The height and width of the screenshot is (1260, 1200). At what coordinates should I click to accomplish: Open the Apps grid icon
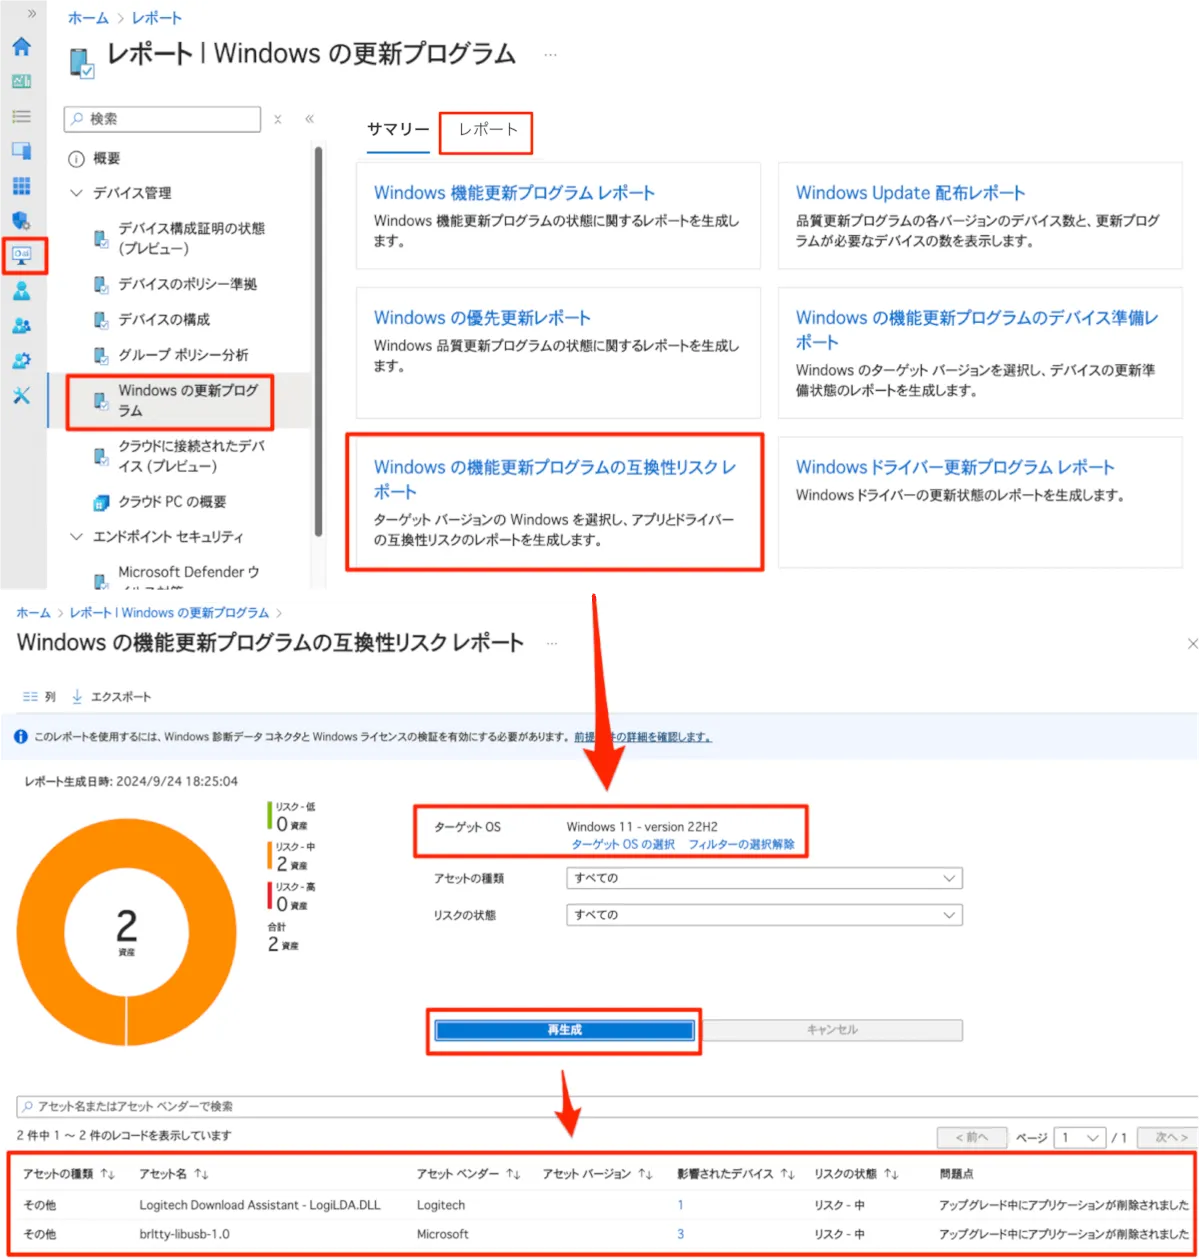[x=21, y=186]
